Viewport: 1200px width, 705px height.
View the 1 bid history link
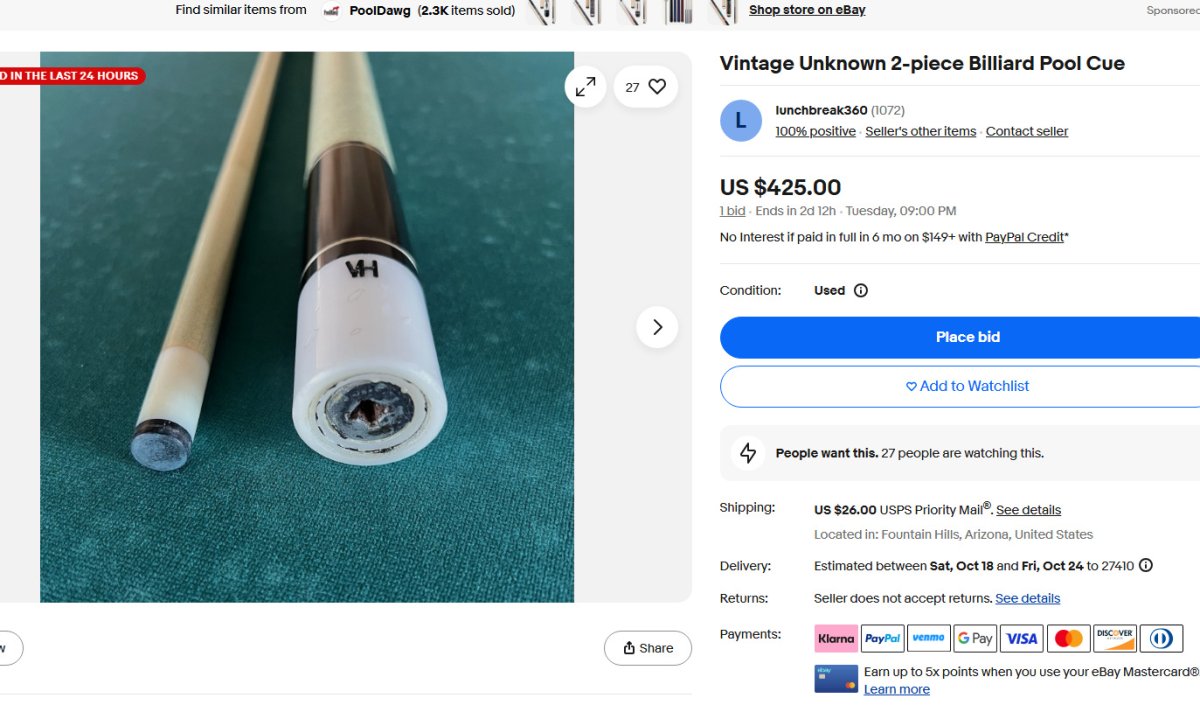point(733,211)
